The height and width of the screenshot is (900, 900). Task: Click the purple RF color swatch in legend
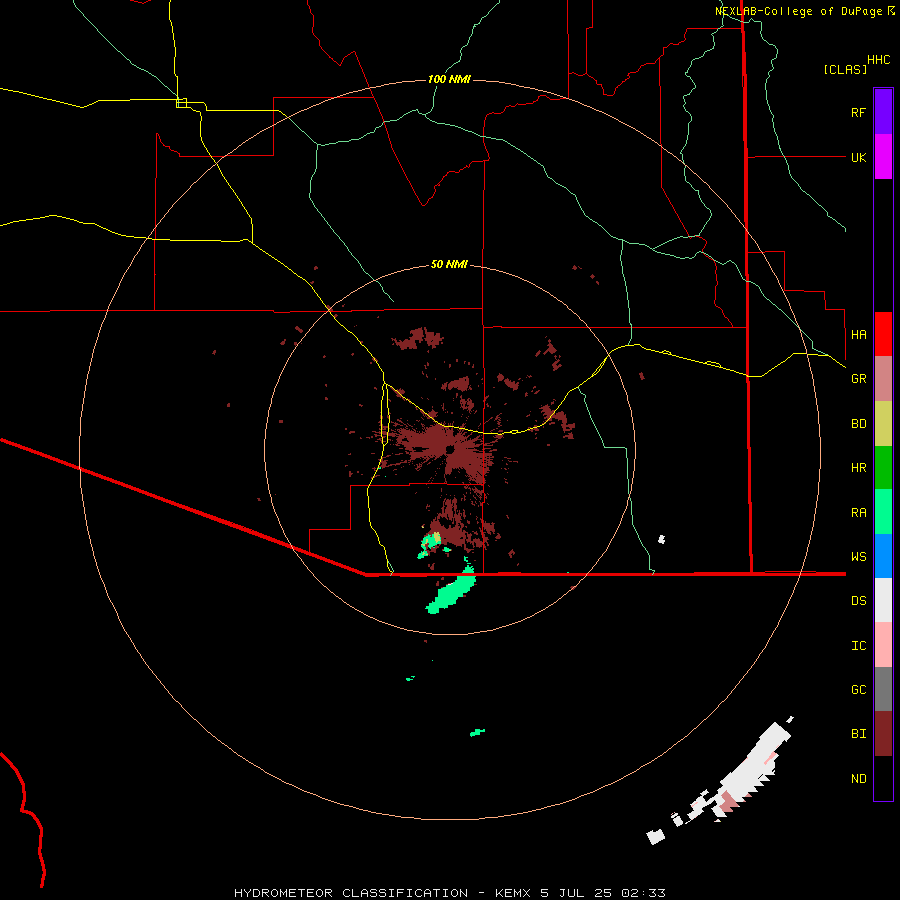[x=883, y=112]
